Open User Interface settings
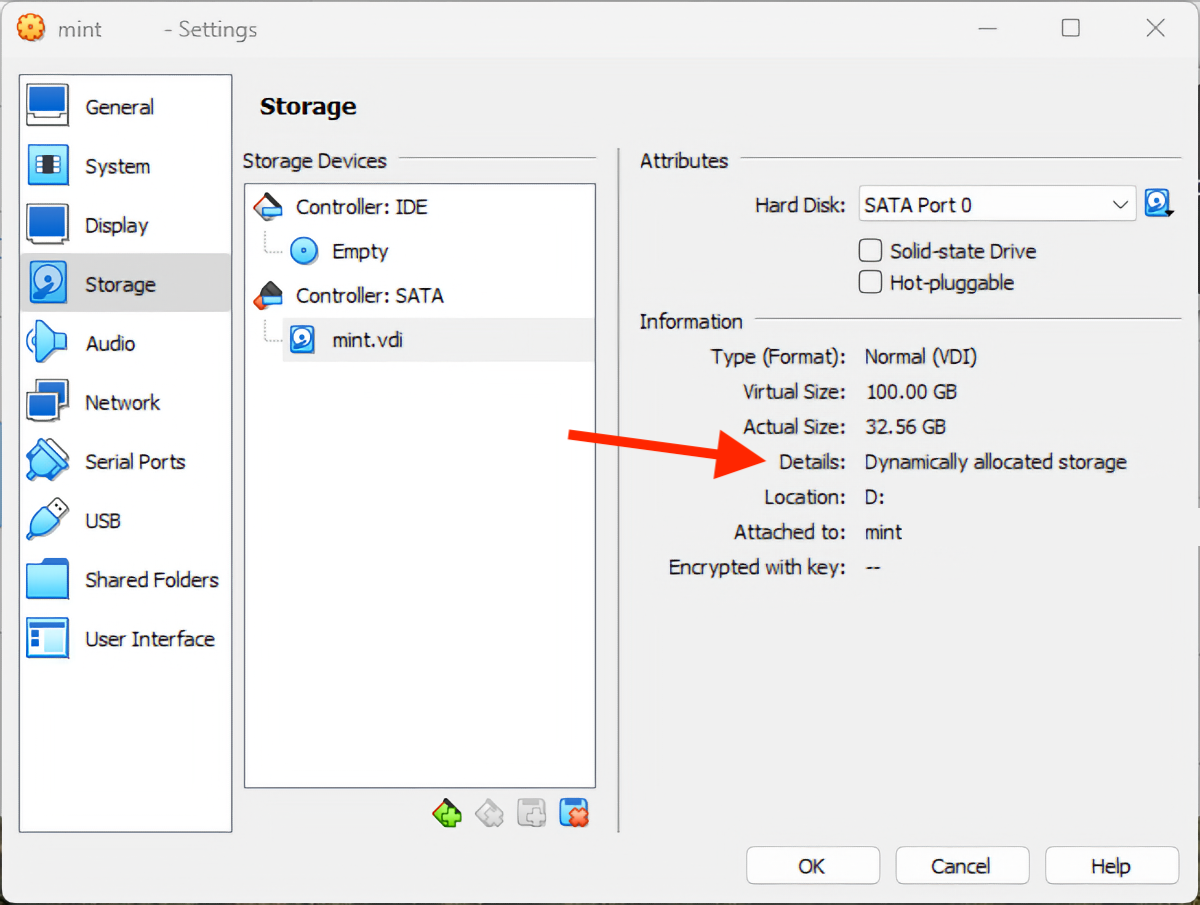The width and height of the screenshot is (1200, 905). (126, 638)
